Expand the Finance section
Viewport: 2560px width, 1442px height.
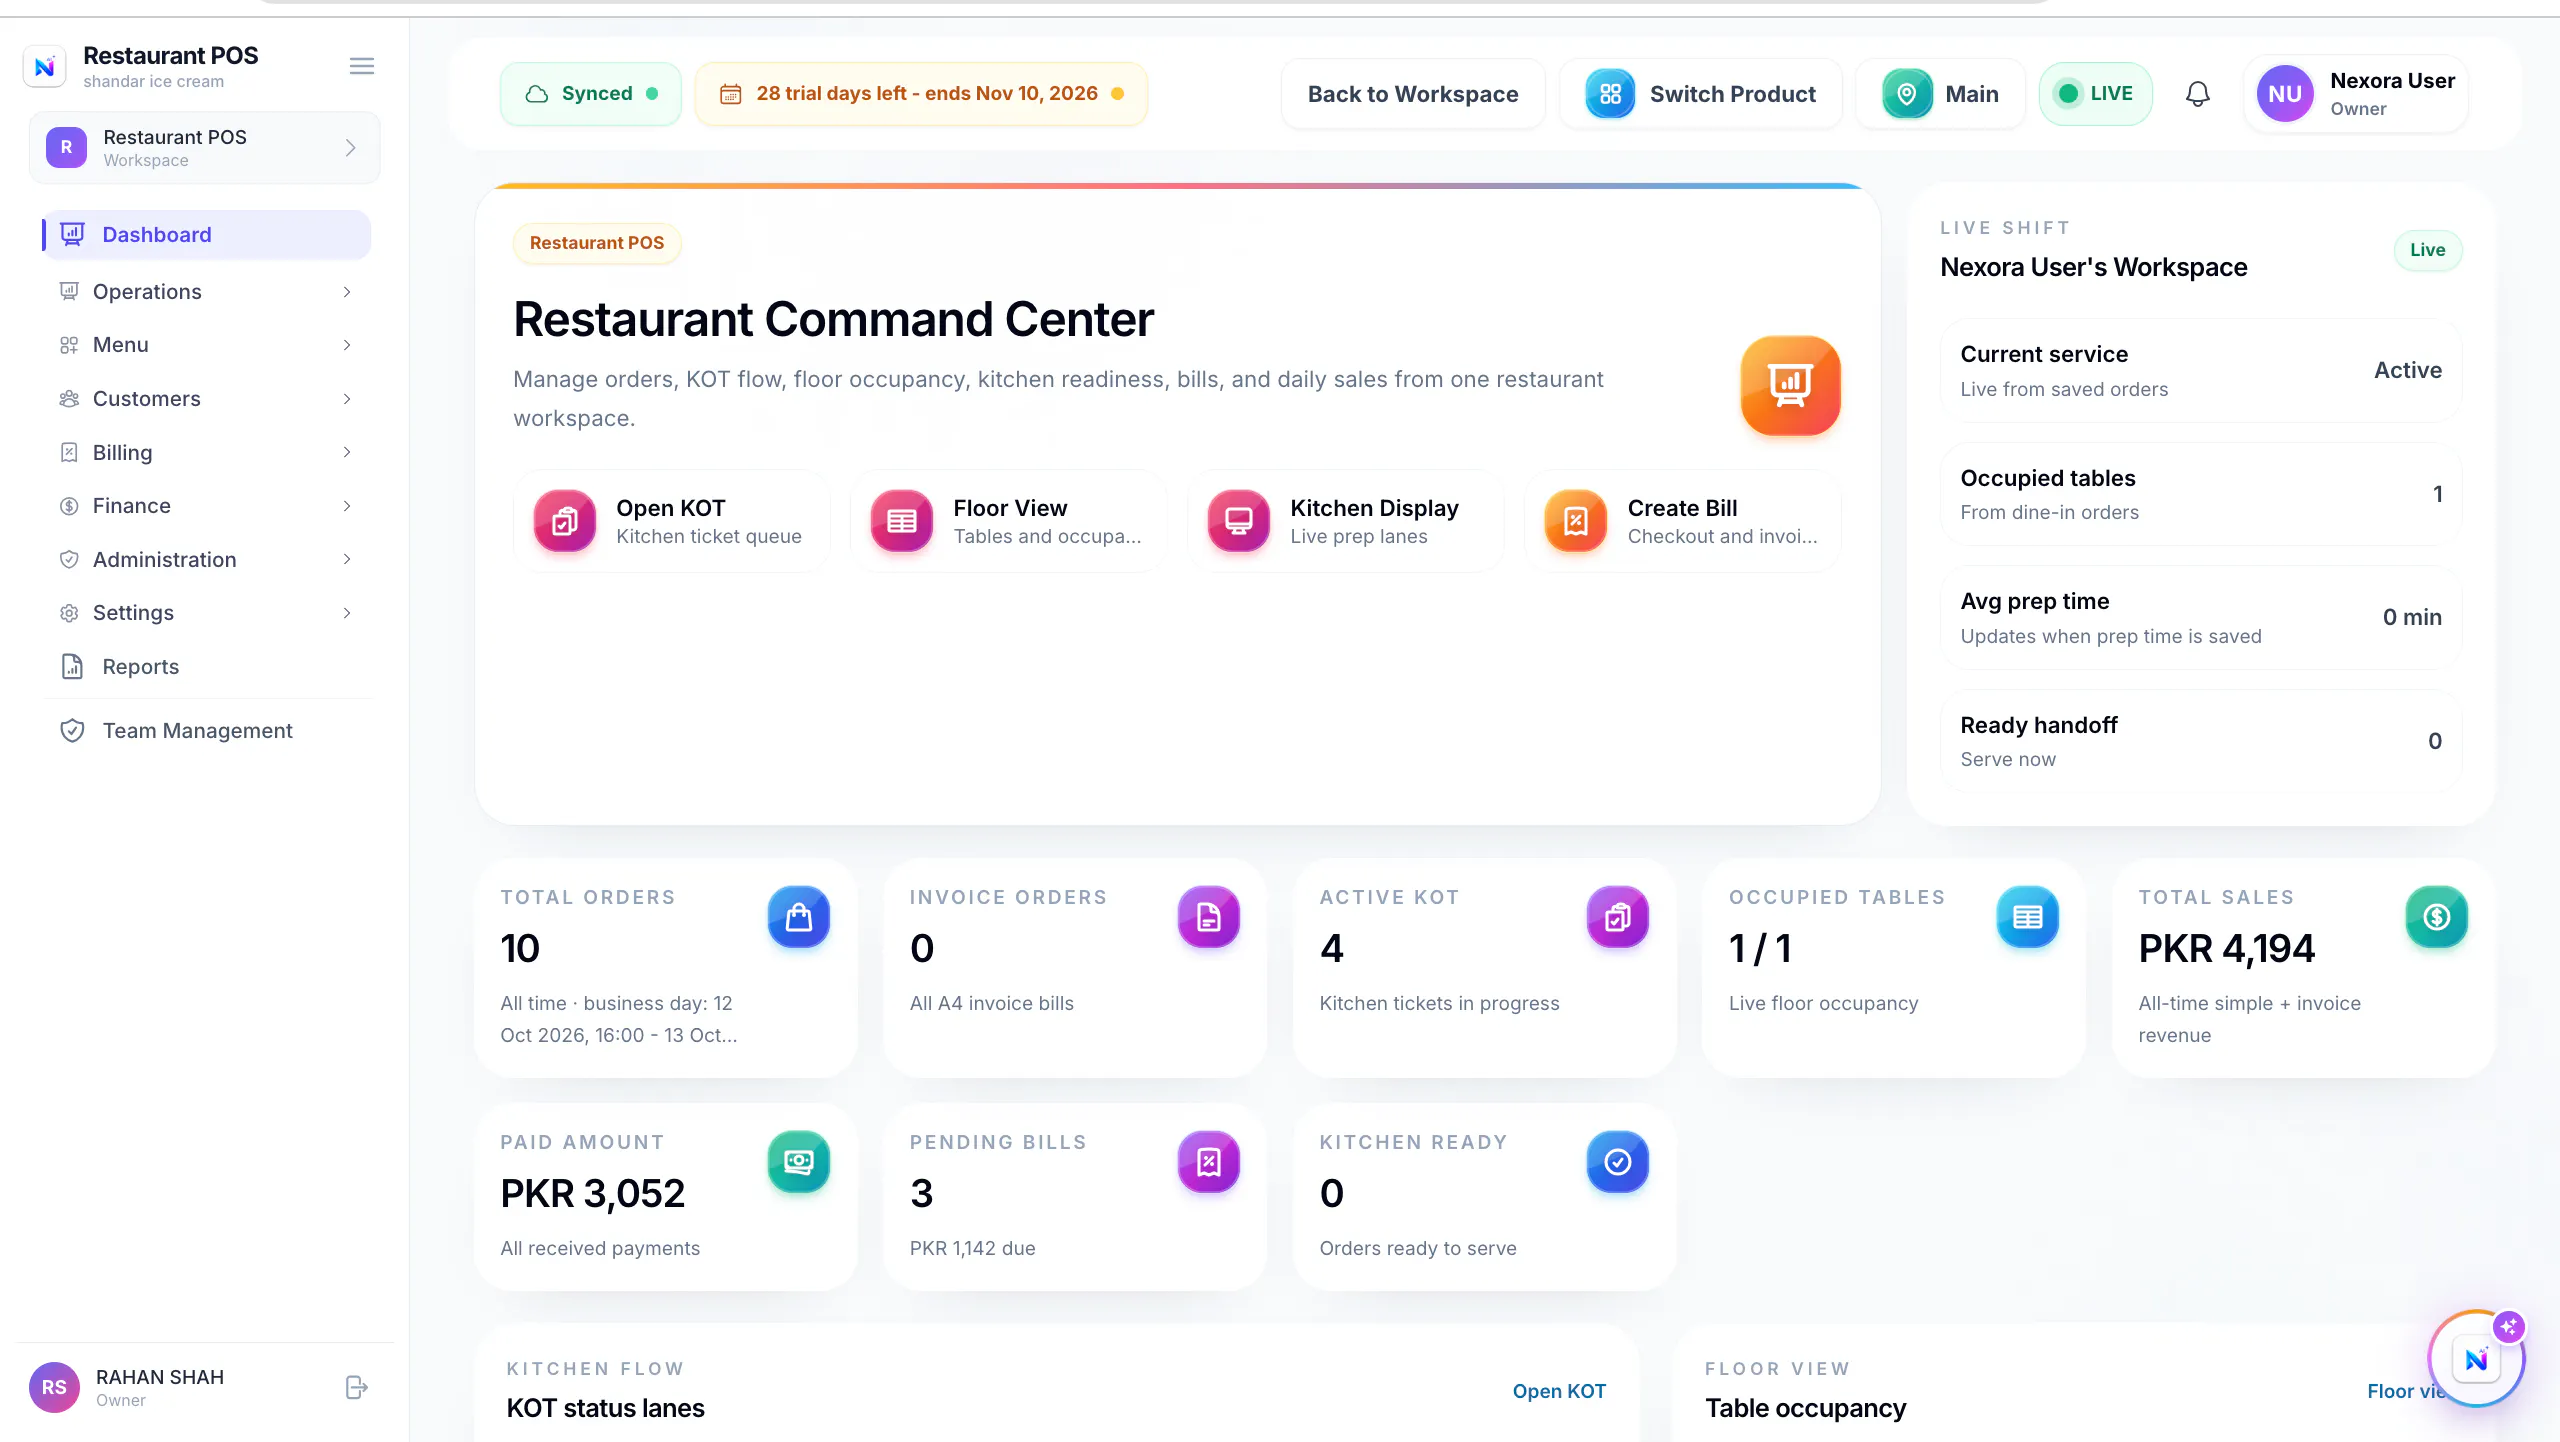tap(205, 506)
